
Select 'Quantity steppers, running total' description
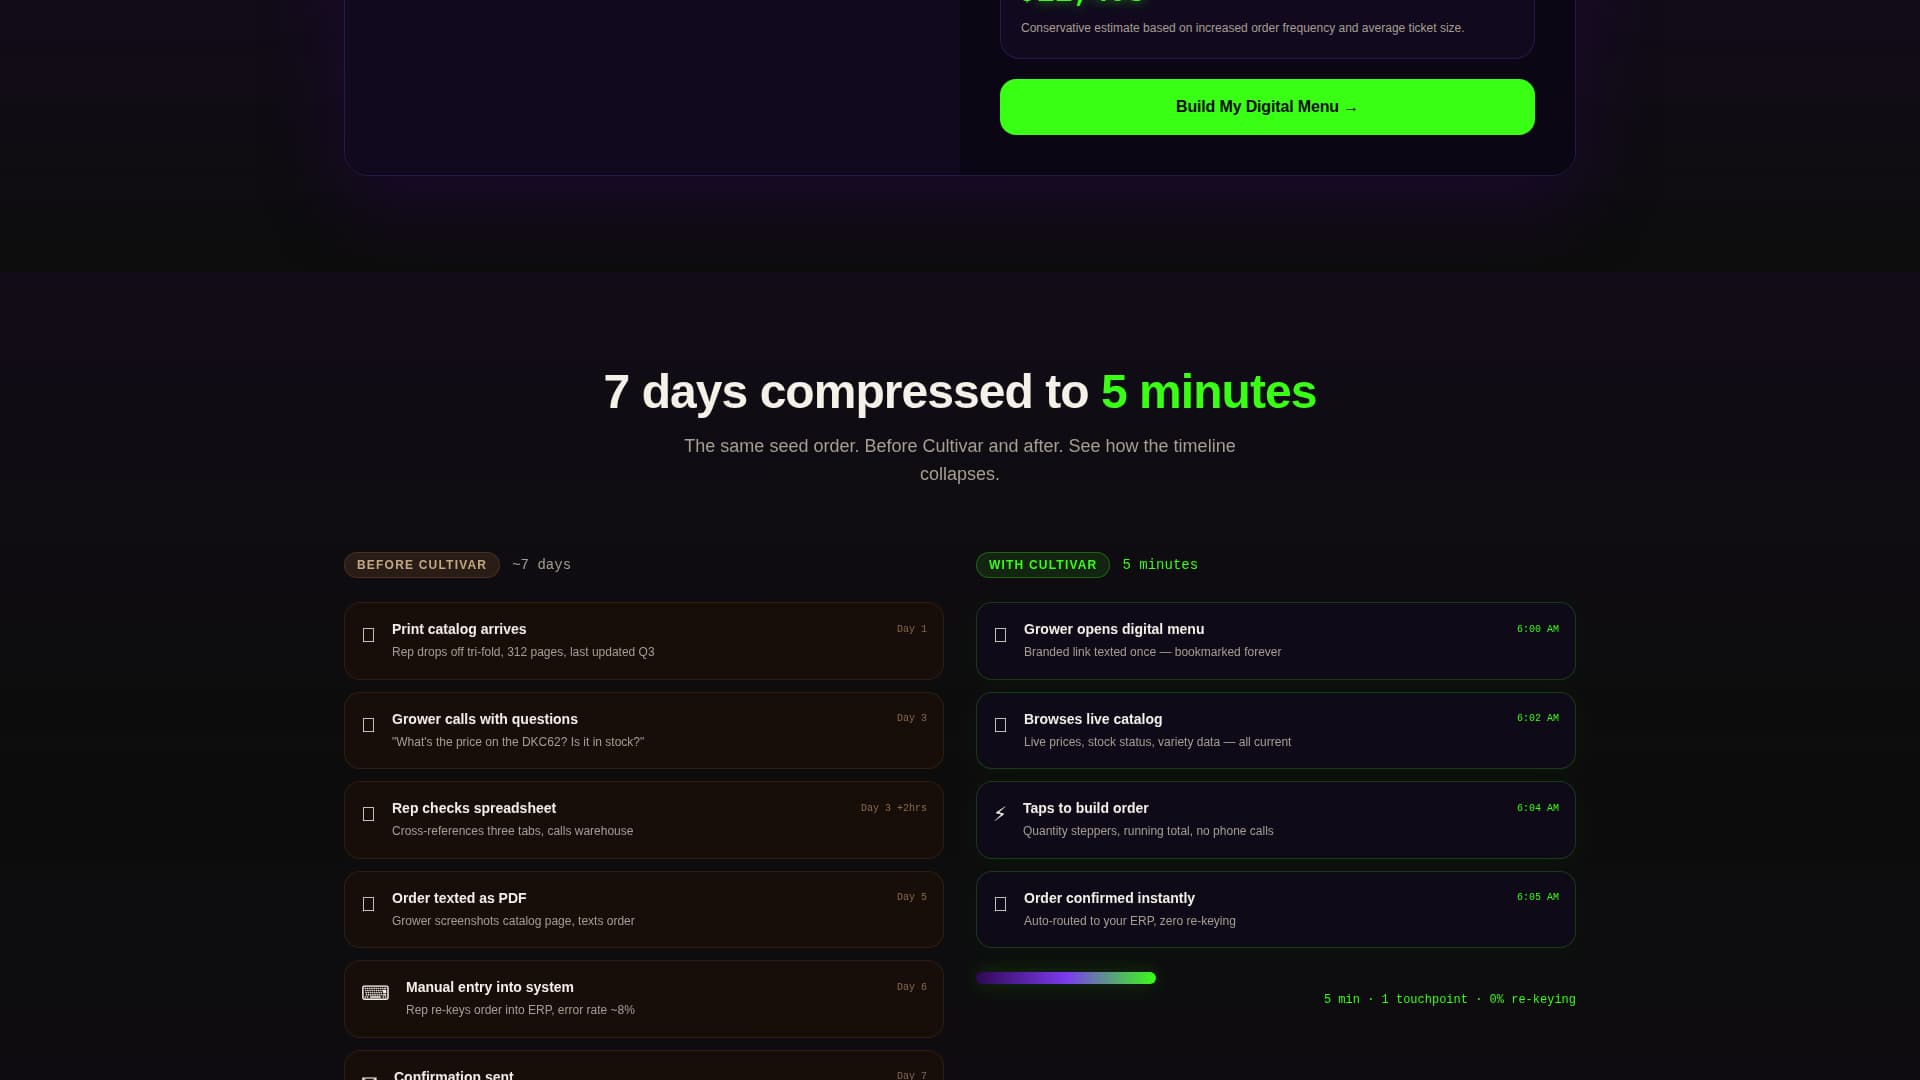tap(1148, 831)
